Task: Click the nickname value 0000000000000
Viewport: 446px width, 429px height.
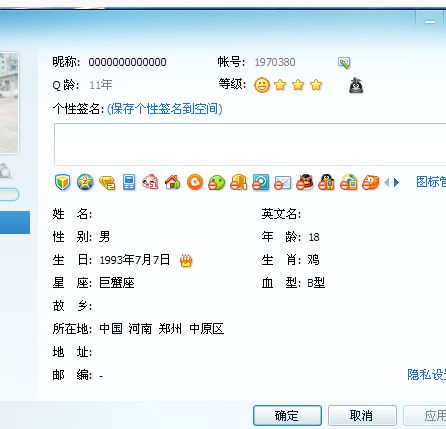Action: pyautogui.click(x=127, y=62)
